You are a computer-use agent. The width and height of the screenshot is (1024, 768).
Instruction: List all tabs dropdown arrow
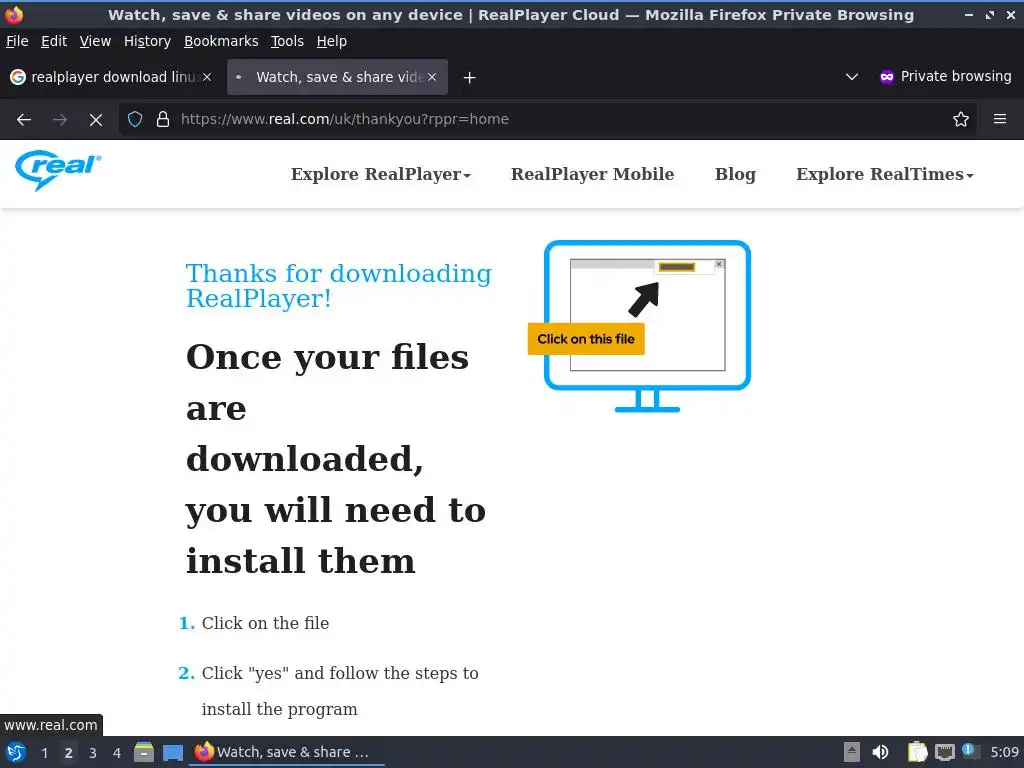click(852, 77)
